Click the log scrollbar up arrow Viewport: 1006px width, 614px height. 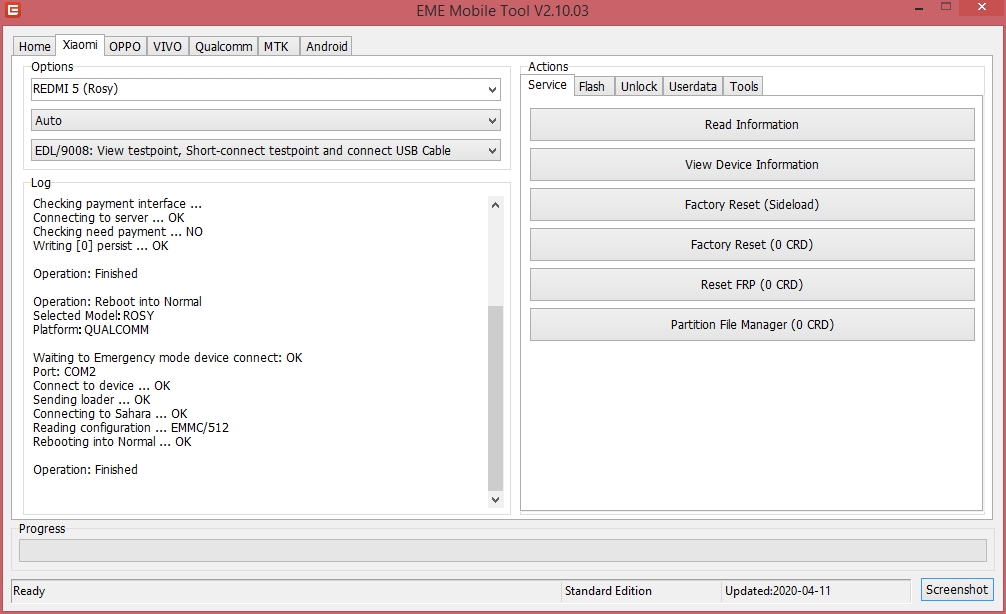pos(495,205)
